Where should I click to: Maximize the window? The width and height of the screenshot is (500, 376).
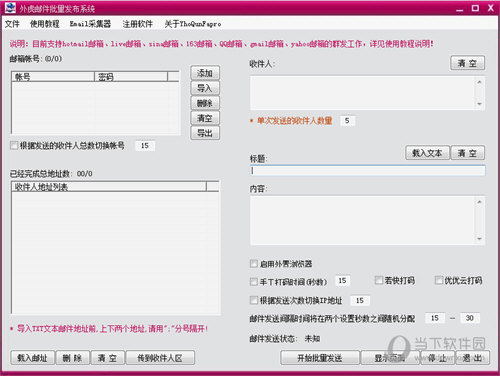click(x=475, y=8)
